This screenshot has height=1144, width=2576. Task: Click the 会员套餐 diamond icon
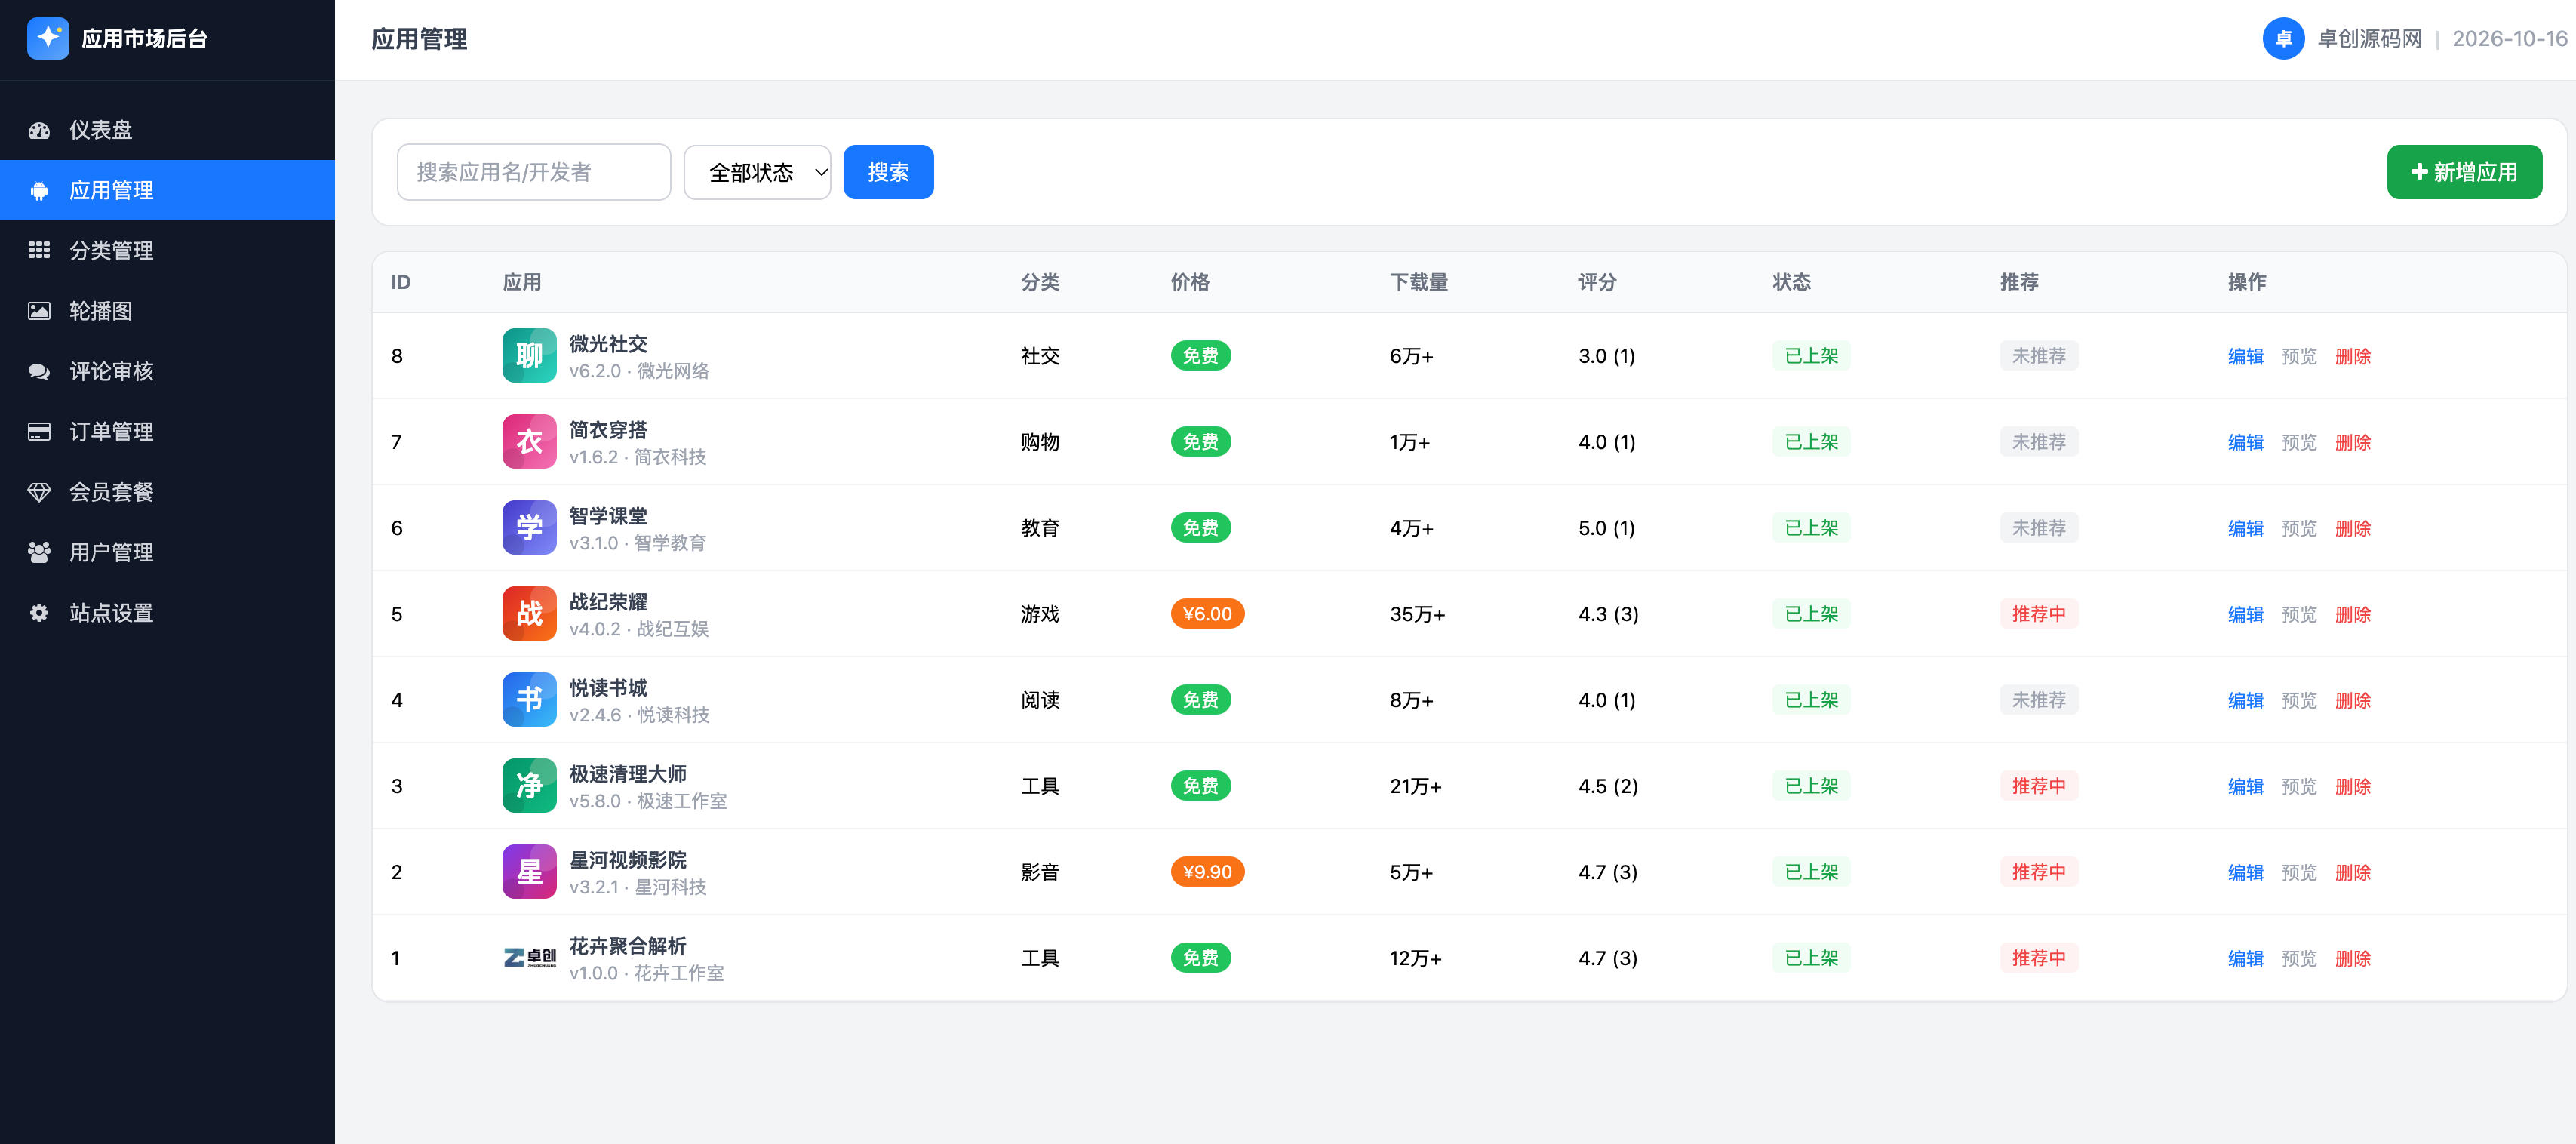[39, 492]
